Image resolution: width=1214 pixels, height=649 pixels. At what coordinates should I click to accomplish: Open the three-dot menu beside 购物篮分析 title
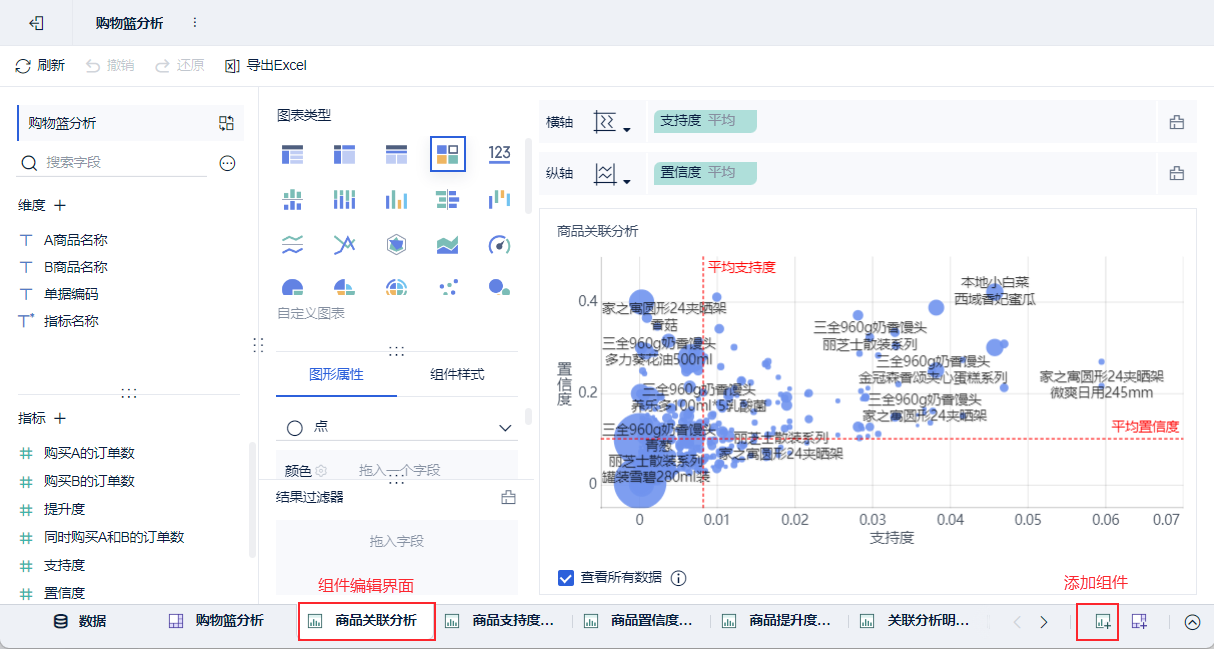pyautogui.click(x=194, y=23)
